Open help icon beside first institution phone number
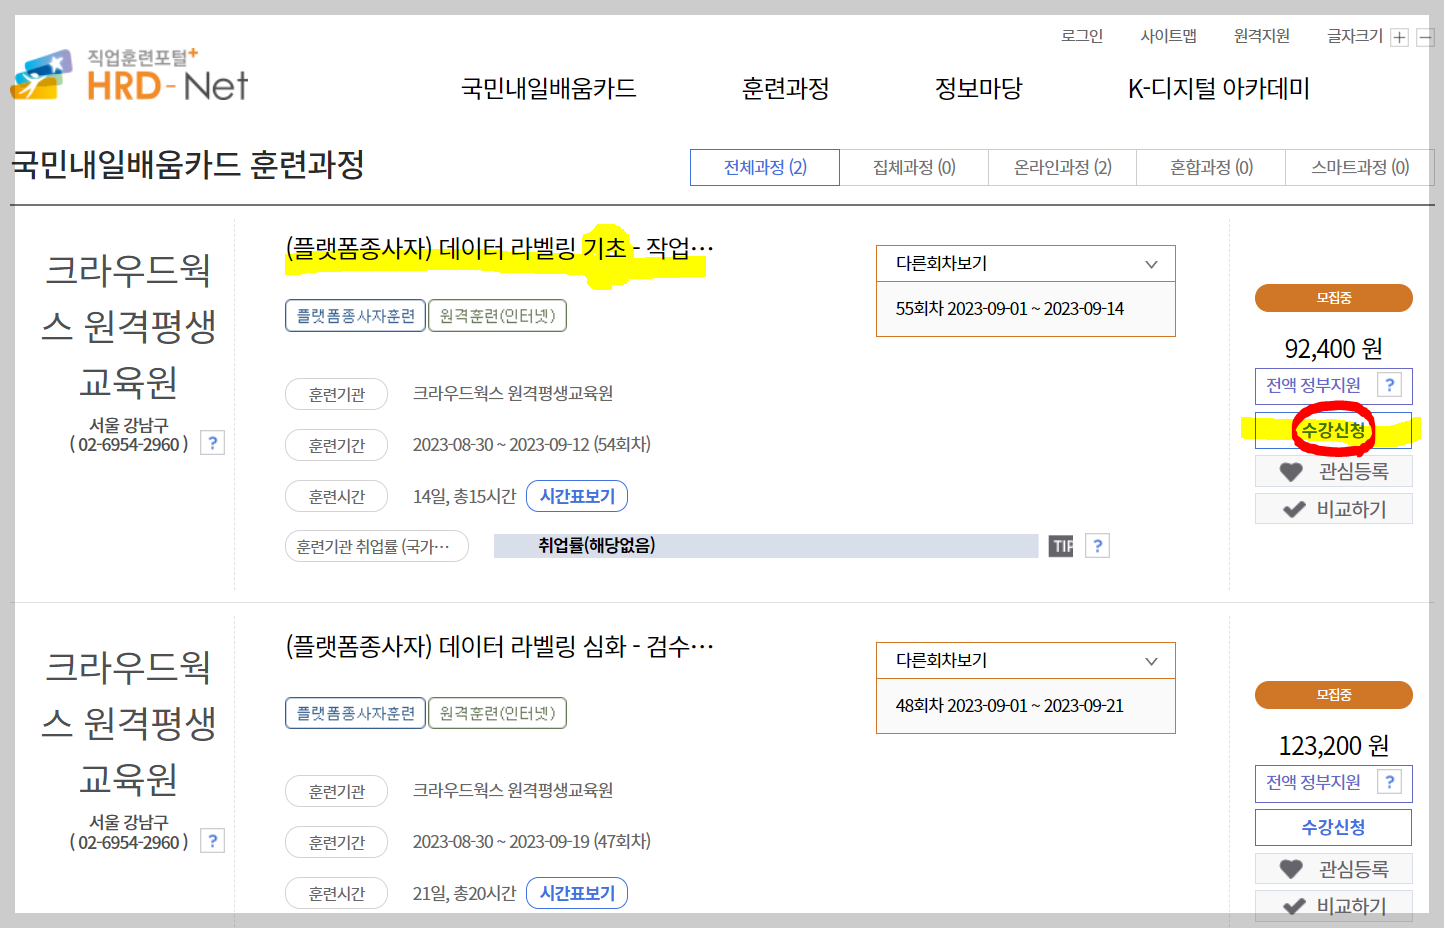This screenshot has width=1444, height=928. 212,443
